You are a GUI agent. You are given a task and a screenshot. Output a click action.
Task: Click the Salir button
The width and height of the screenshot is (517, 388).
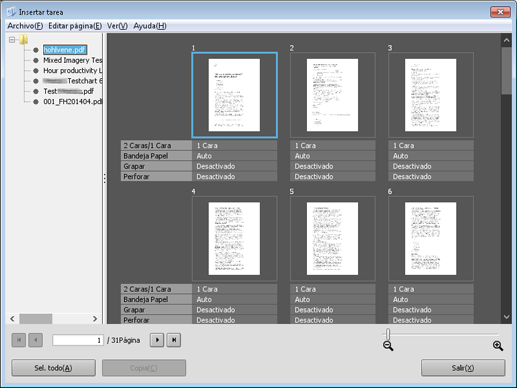[463, 368]
